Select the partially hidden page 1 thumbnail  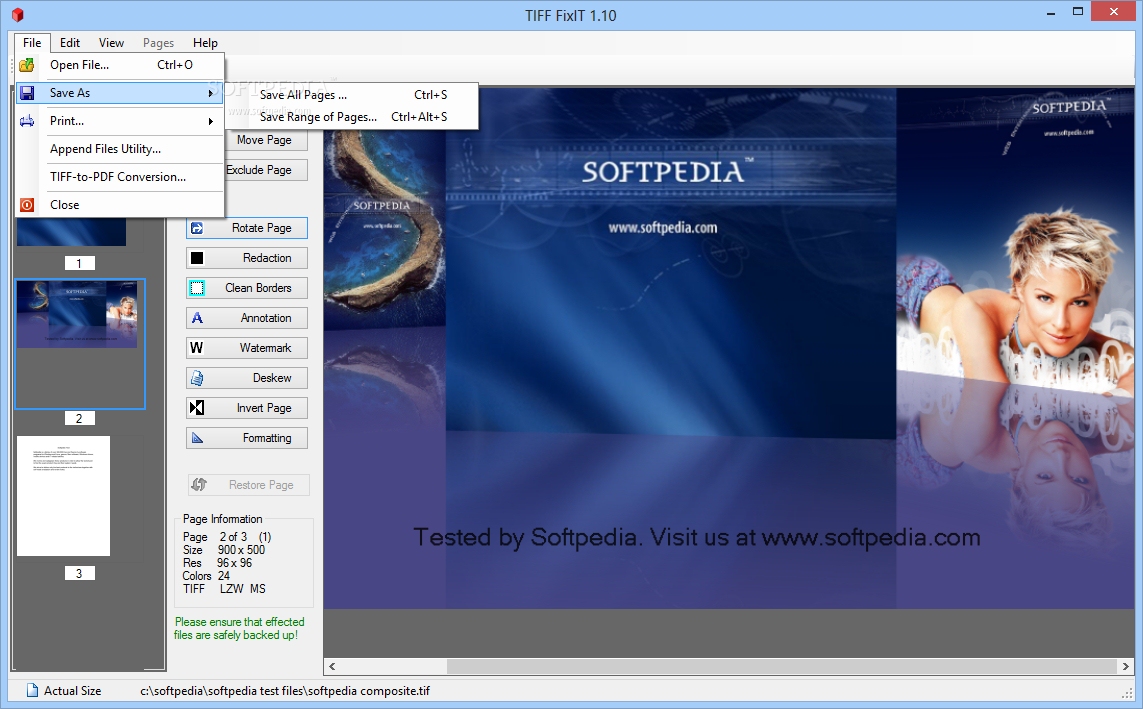71,232
